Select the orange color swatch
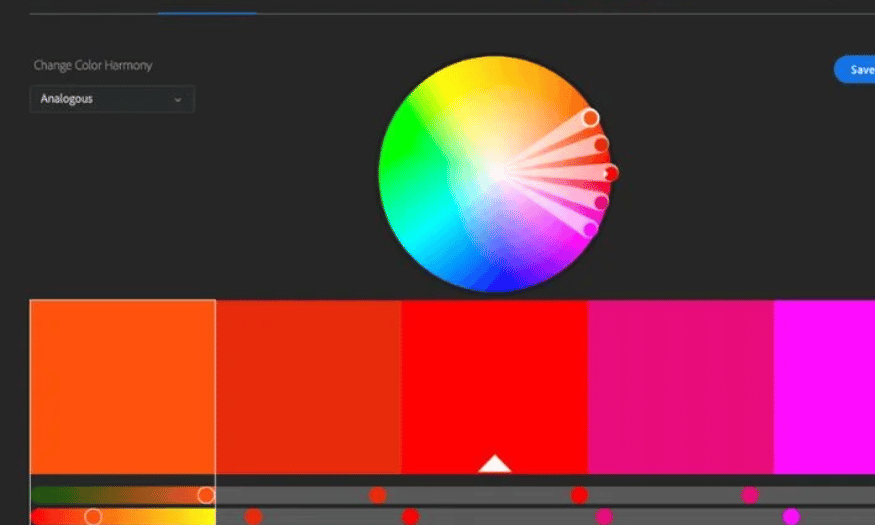Viewport: 875px width, 525px height. point(123,387)
